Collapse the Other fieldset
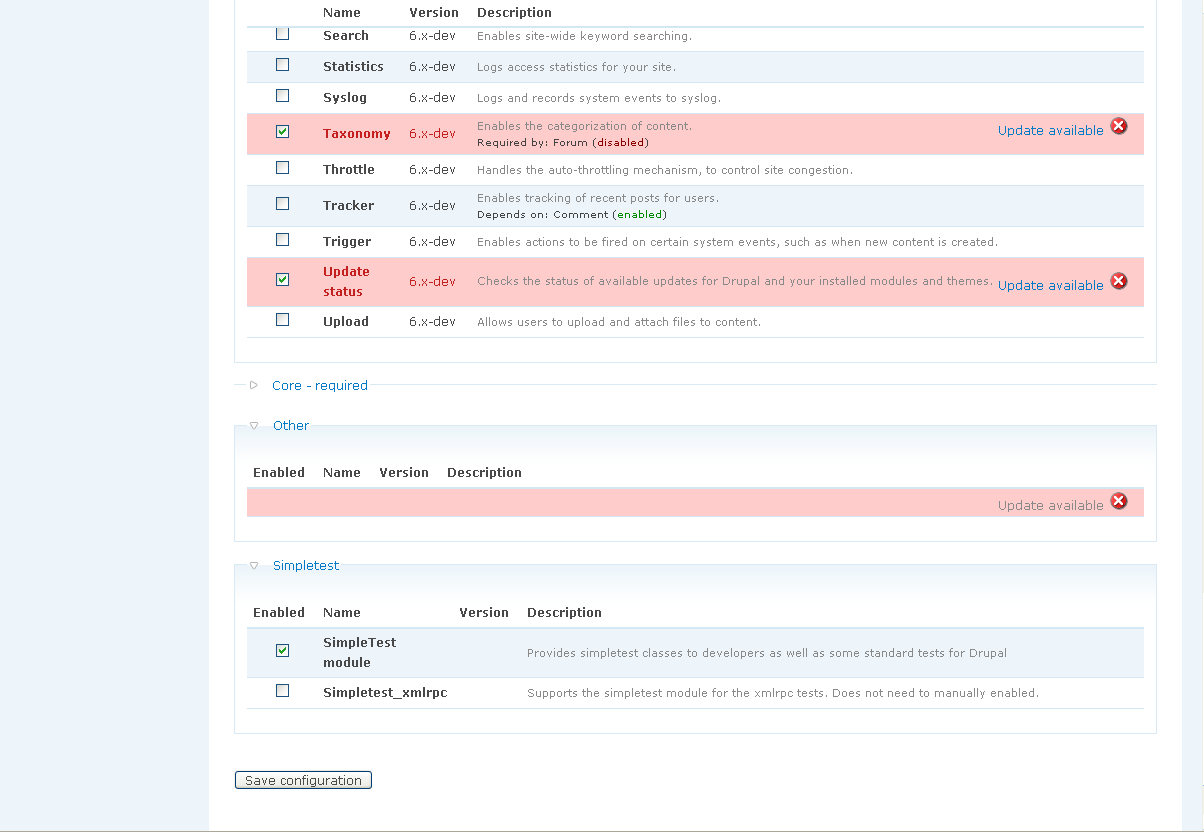Viewport: 1204px width, 832px height. pyautogui.click(x=291, y=425)
